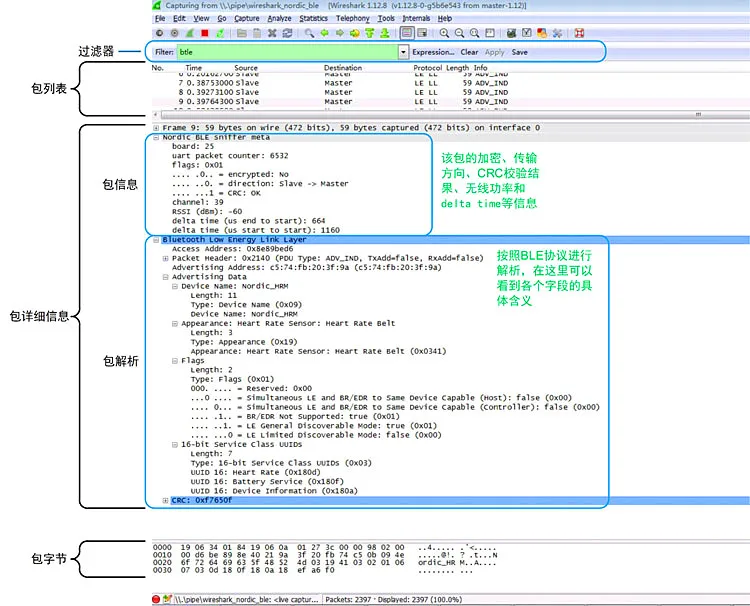Open the capture interfaces list icon
Screen dimensions: 750x606
(x=159, y=33)
